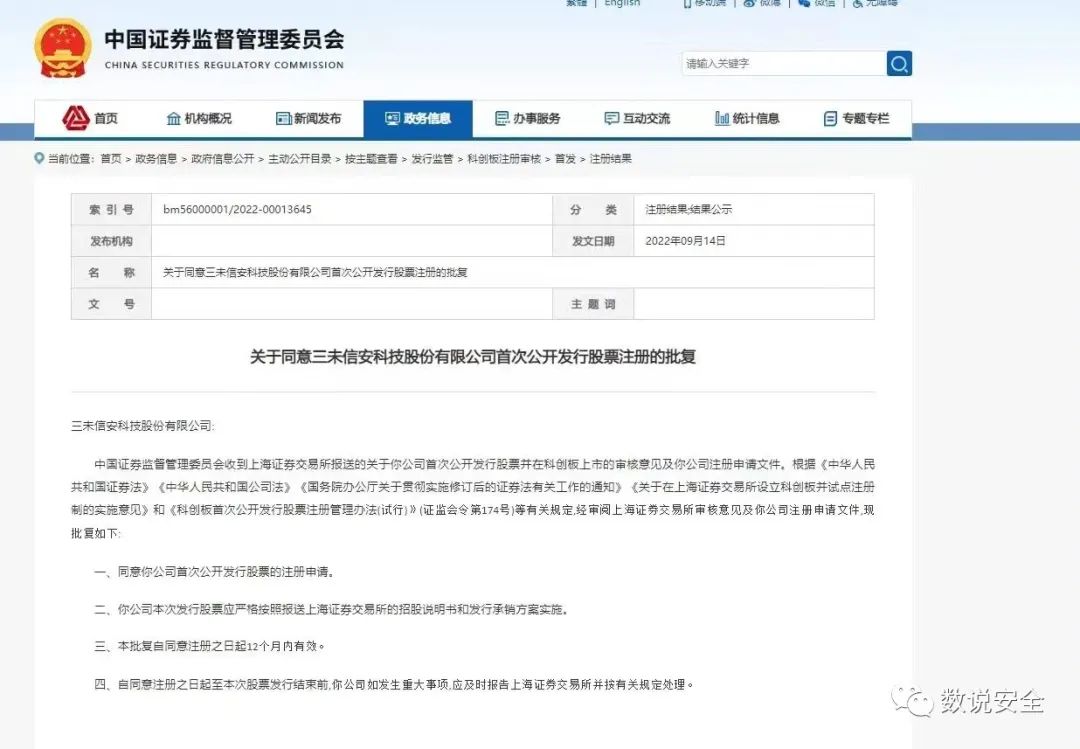Open the 发行监管 breadcrumb link
Screen dimensions: 1080x749
(432, 158)
